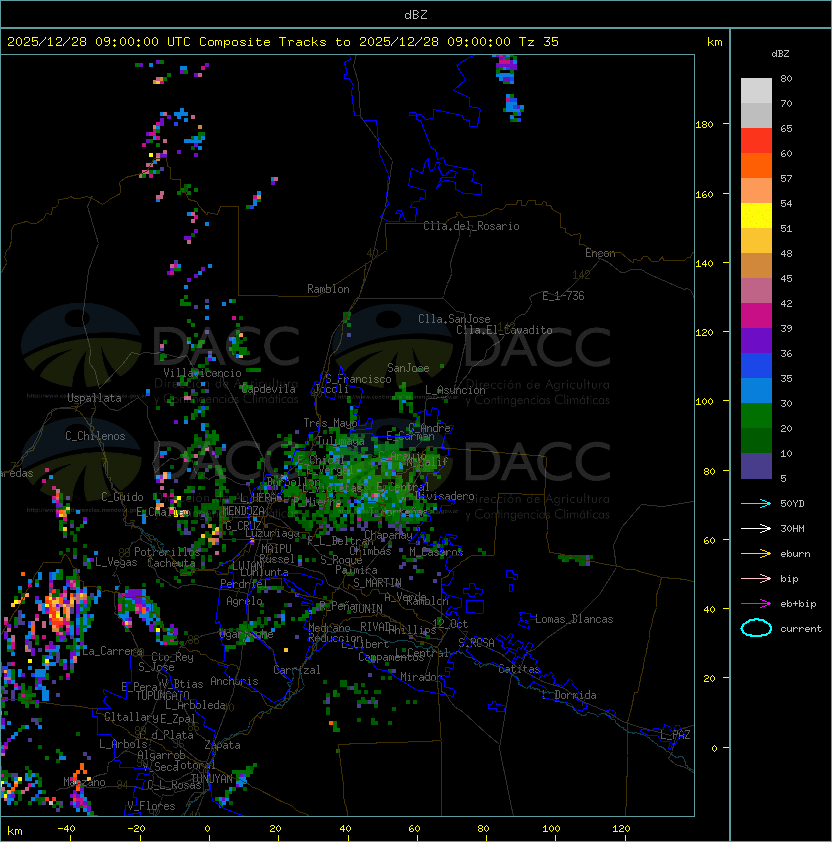
Task: Click the Uspallata label on the map
Action: point(94,398)
